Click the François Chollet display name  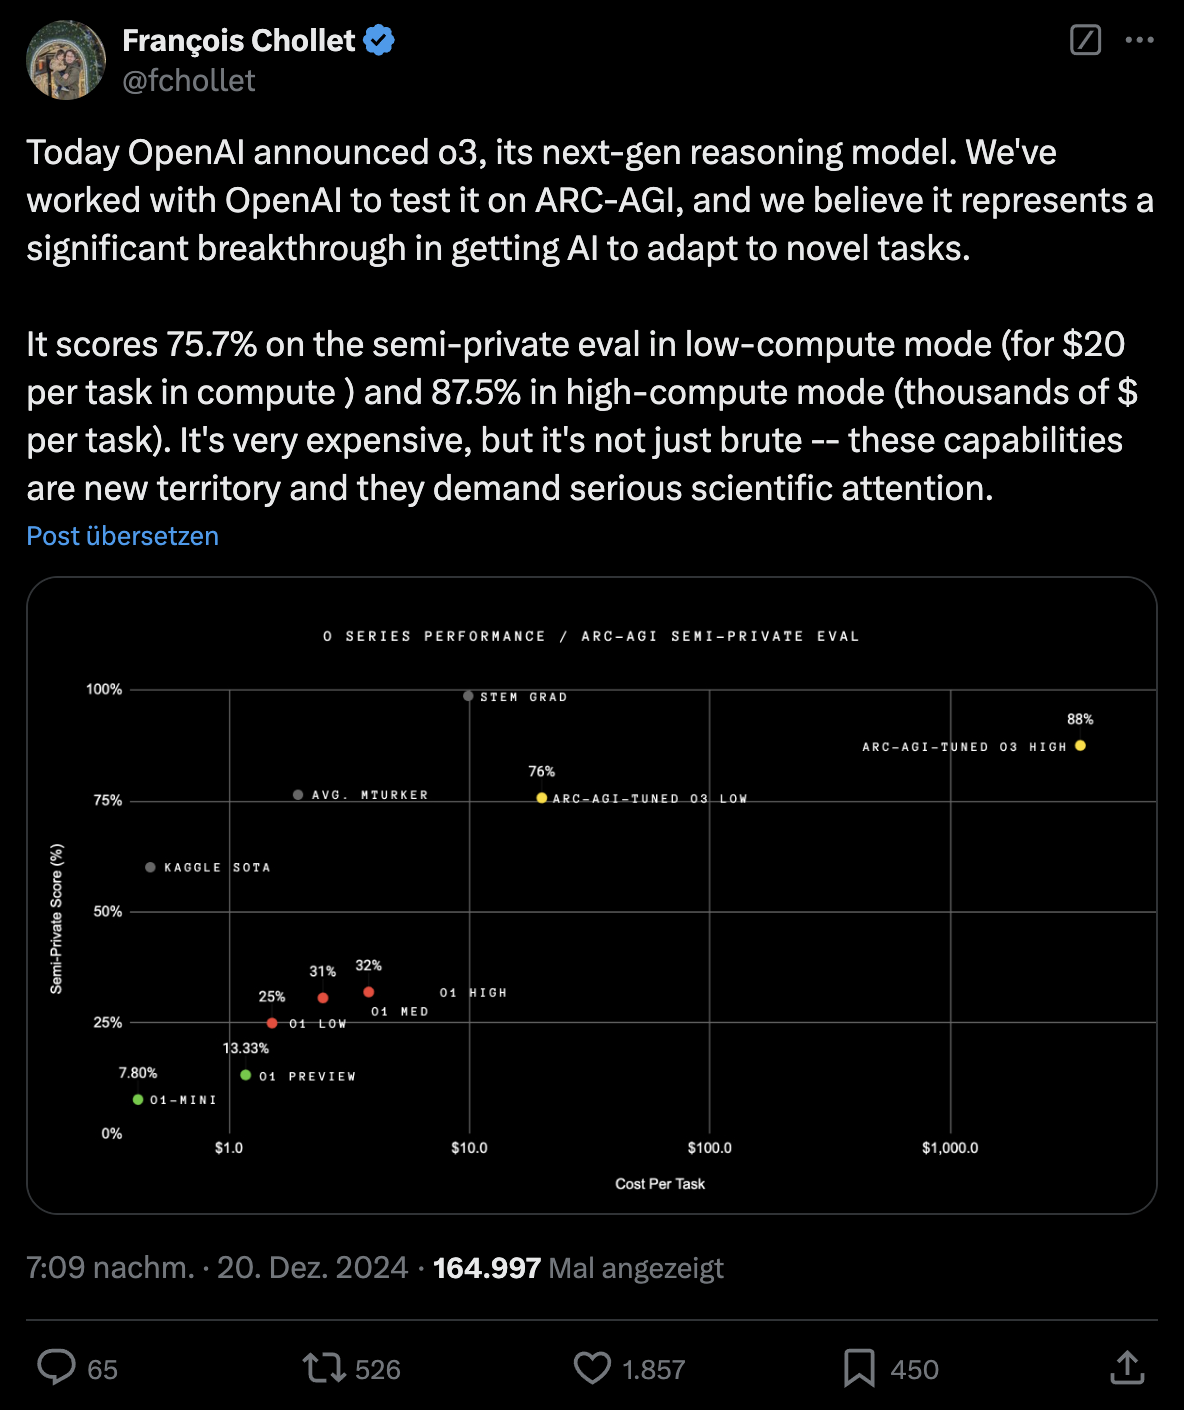[x=238, y=40]
